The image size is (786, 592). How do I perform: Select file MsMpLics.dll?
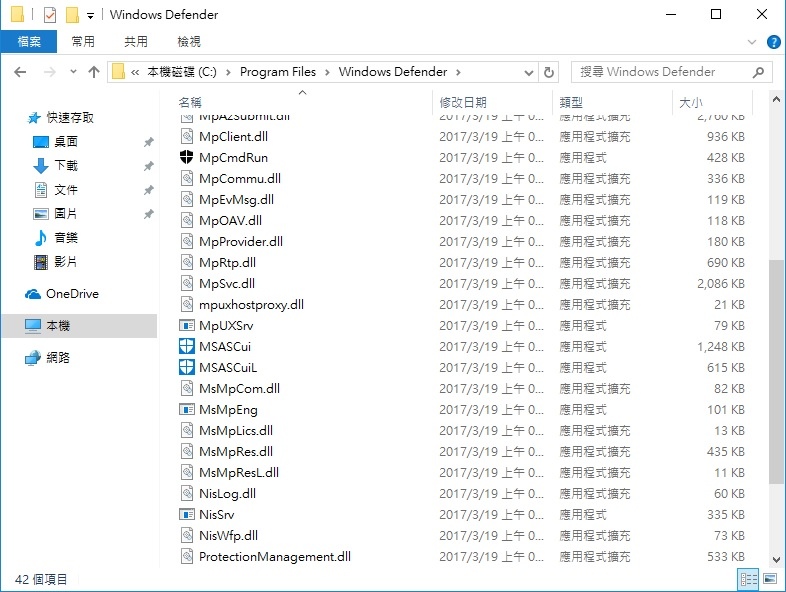(236, 431)
